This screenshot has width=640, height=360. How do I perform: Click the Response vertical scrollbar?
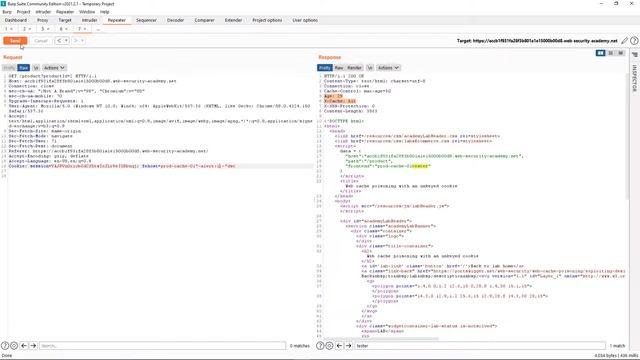pos(628,137)
